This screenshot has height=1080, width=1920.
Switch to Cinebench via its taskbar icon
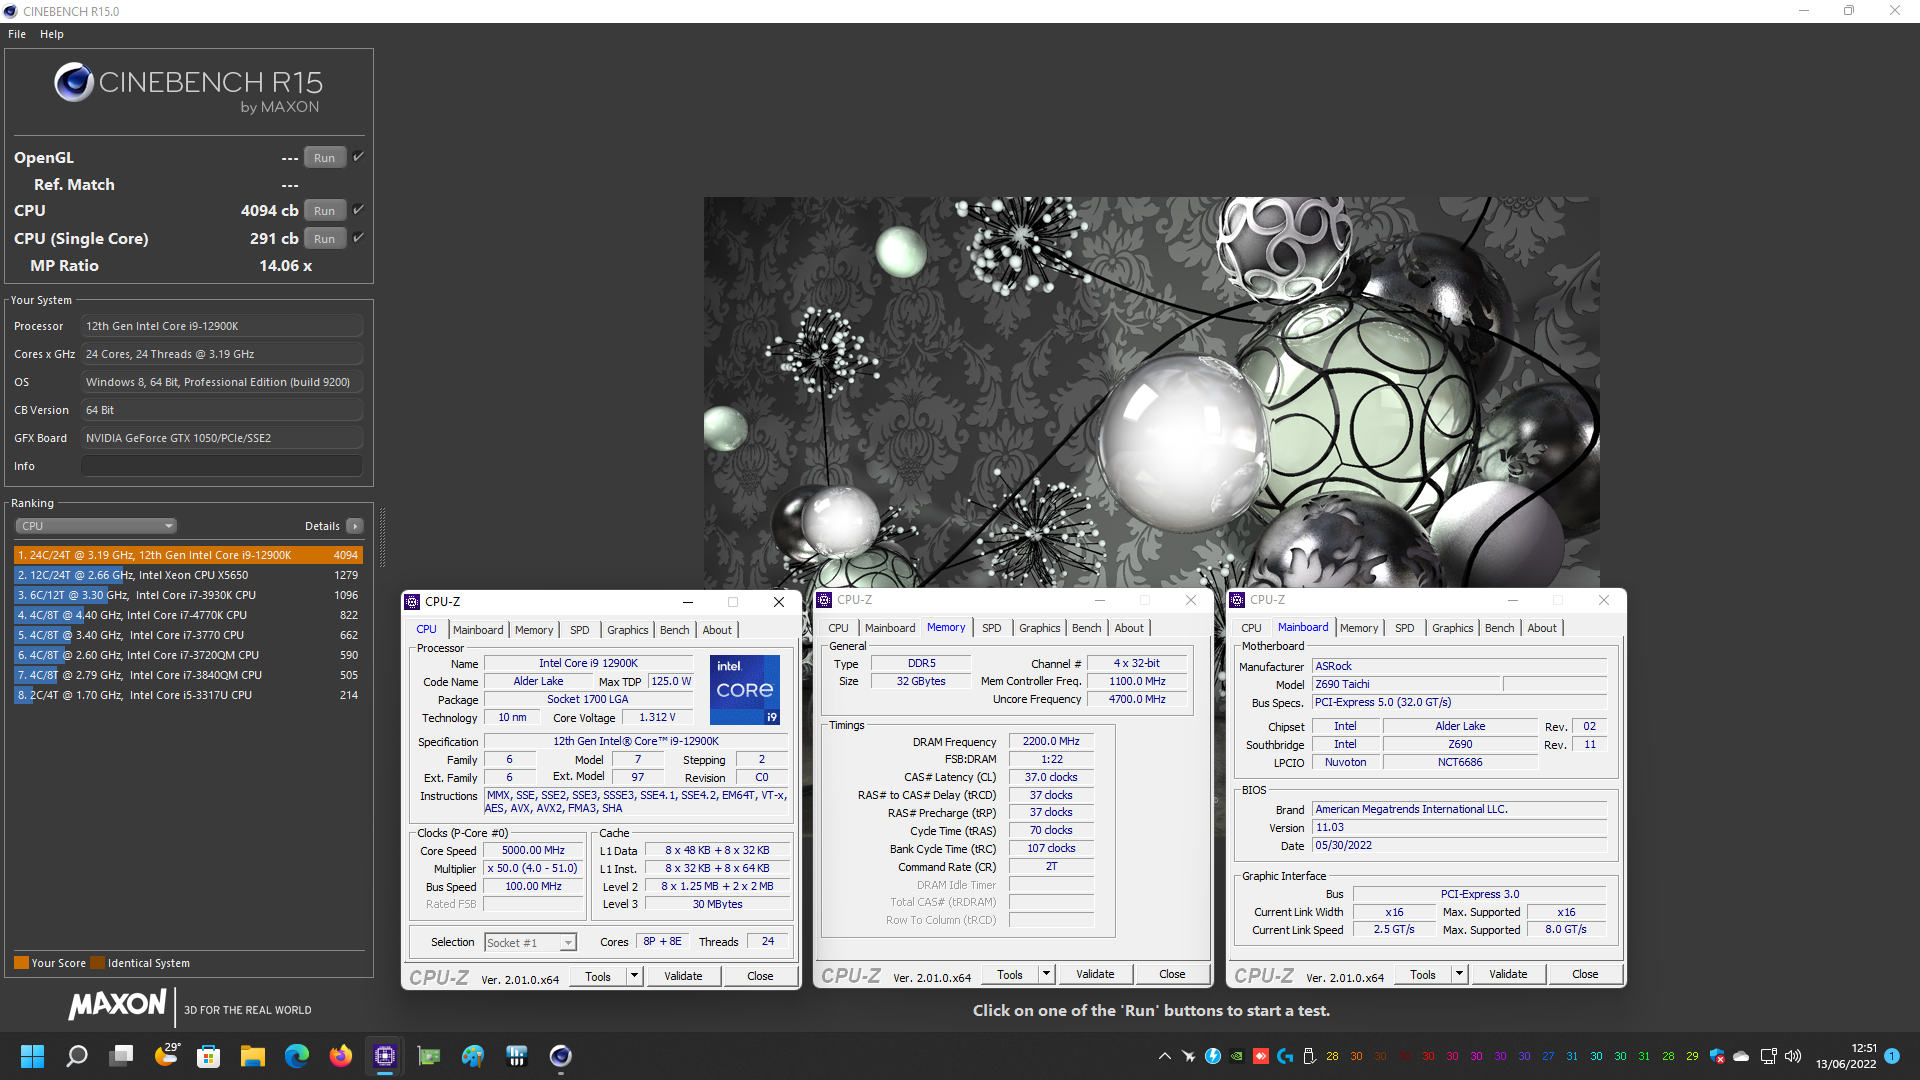561,1056
